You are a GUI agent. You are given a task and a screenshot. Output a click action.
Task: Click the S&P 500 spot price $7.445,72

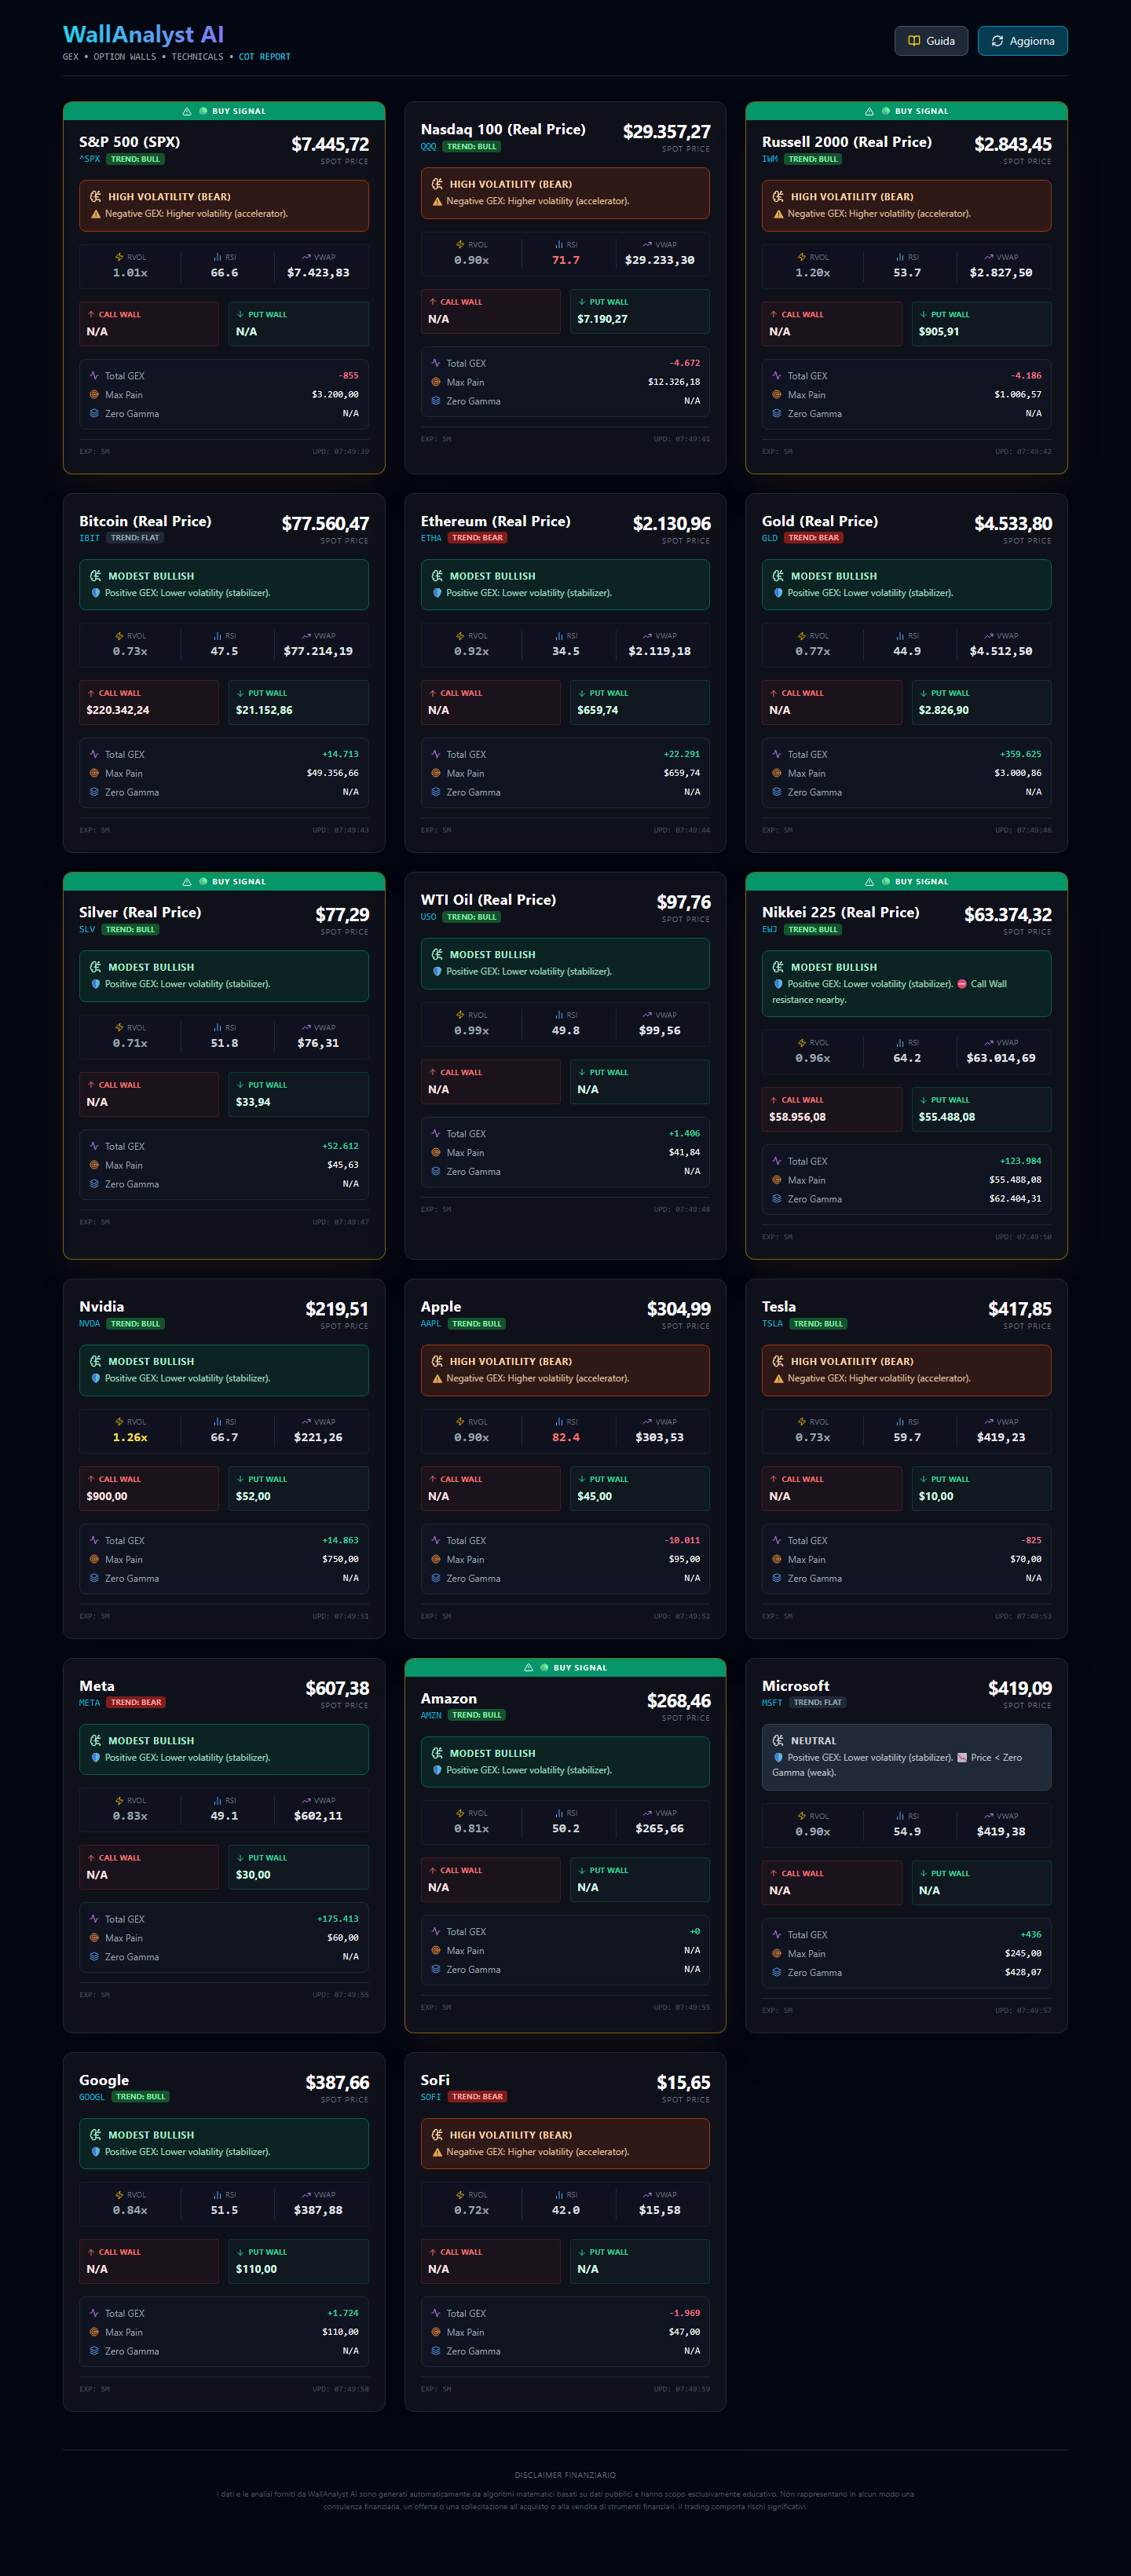[330, 144]
